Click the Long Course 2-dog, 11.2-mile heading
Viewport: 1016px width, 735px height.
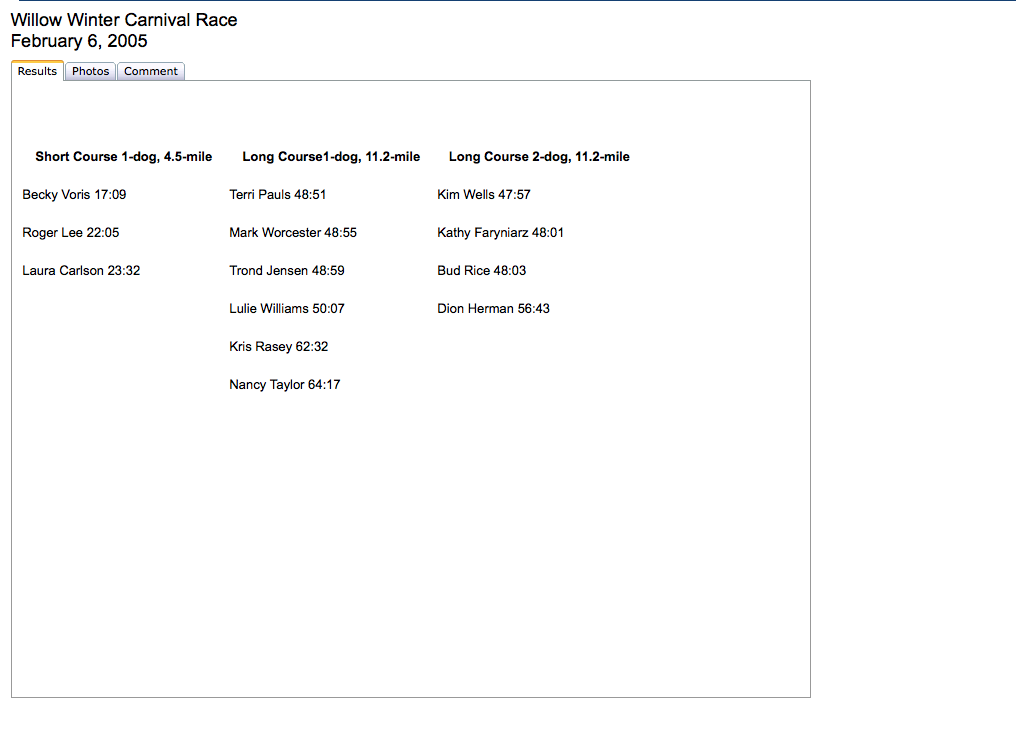(x=539, y=157)
